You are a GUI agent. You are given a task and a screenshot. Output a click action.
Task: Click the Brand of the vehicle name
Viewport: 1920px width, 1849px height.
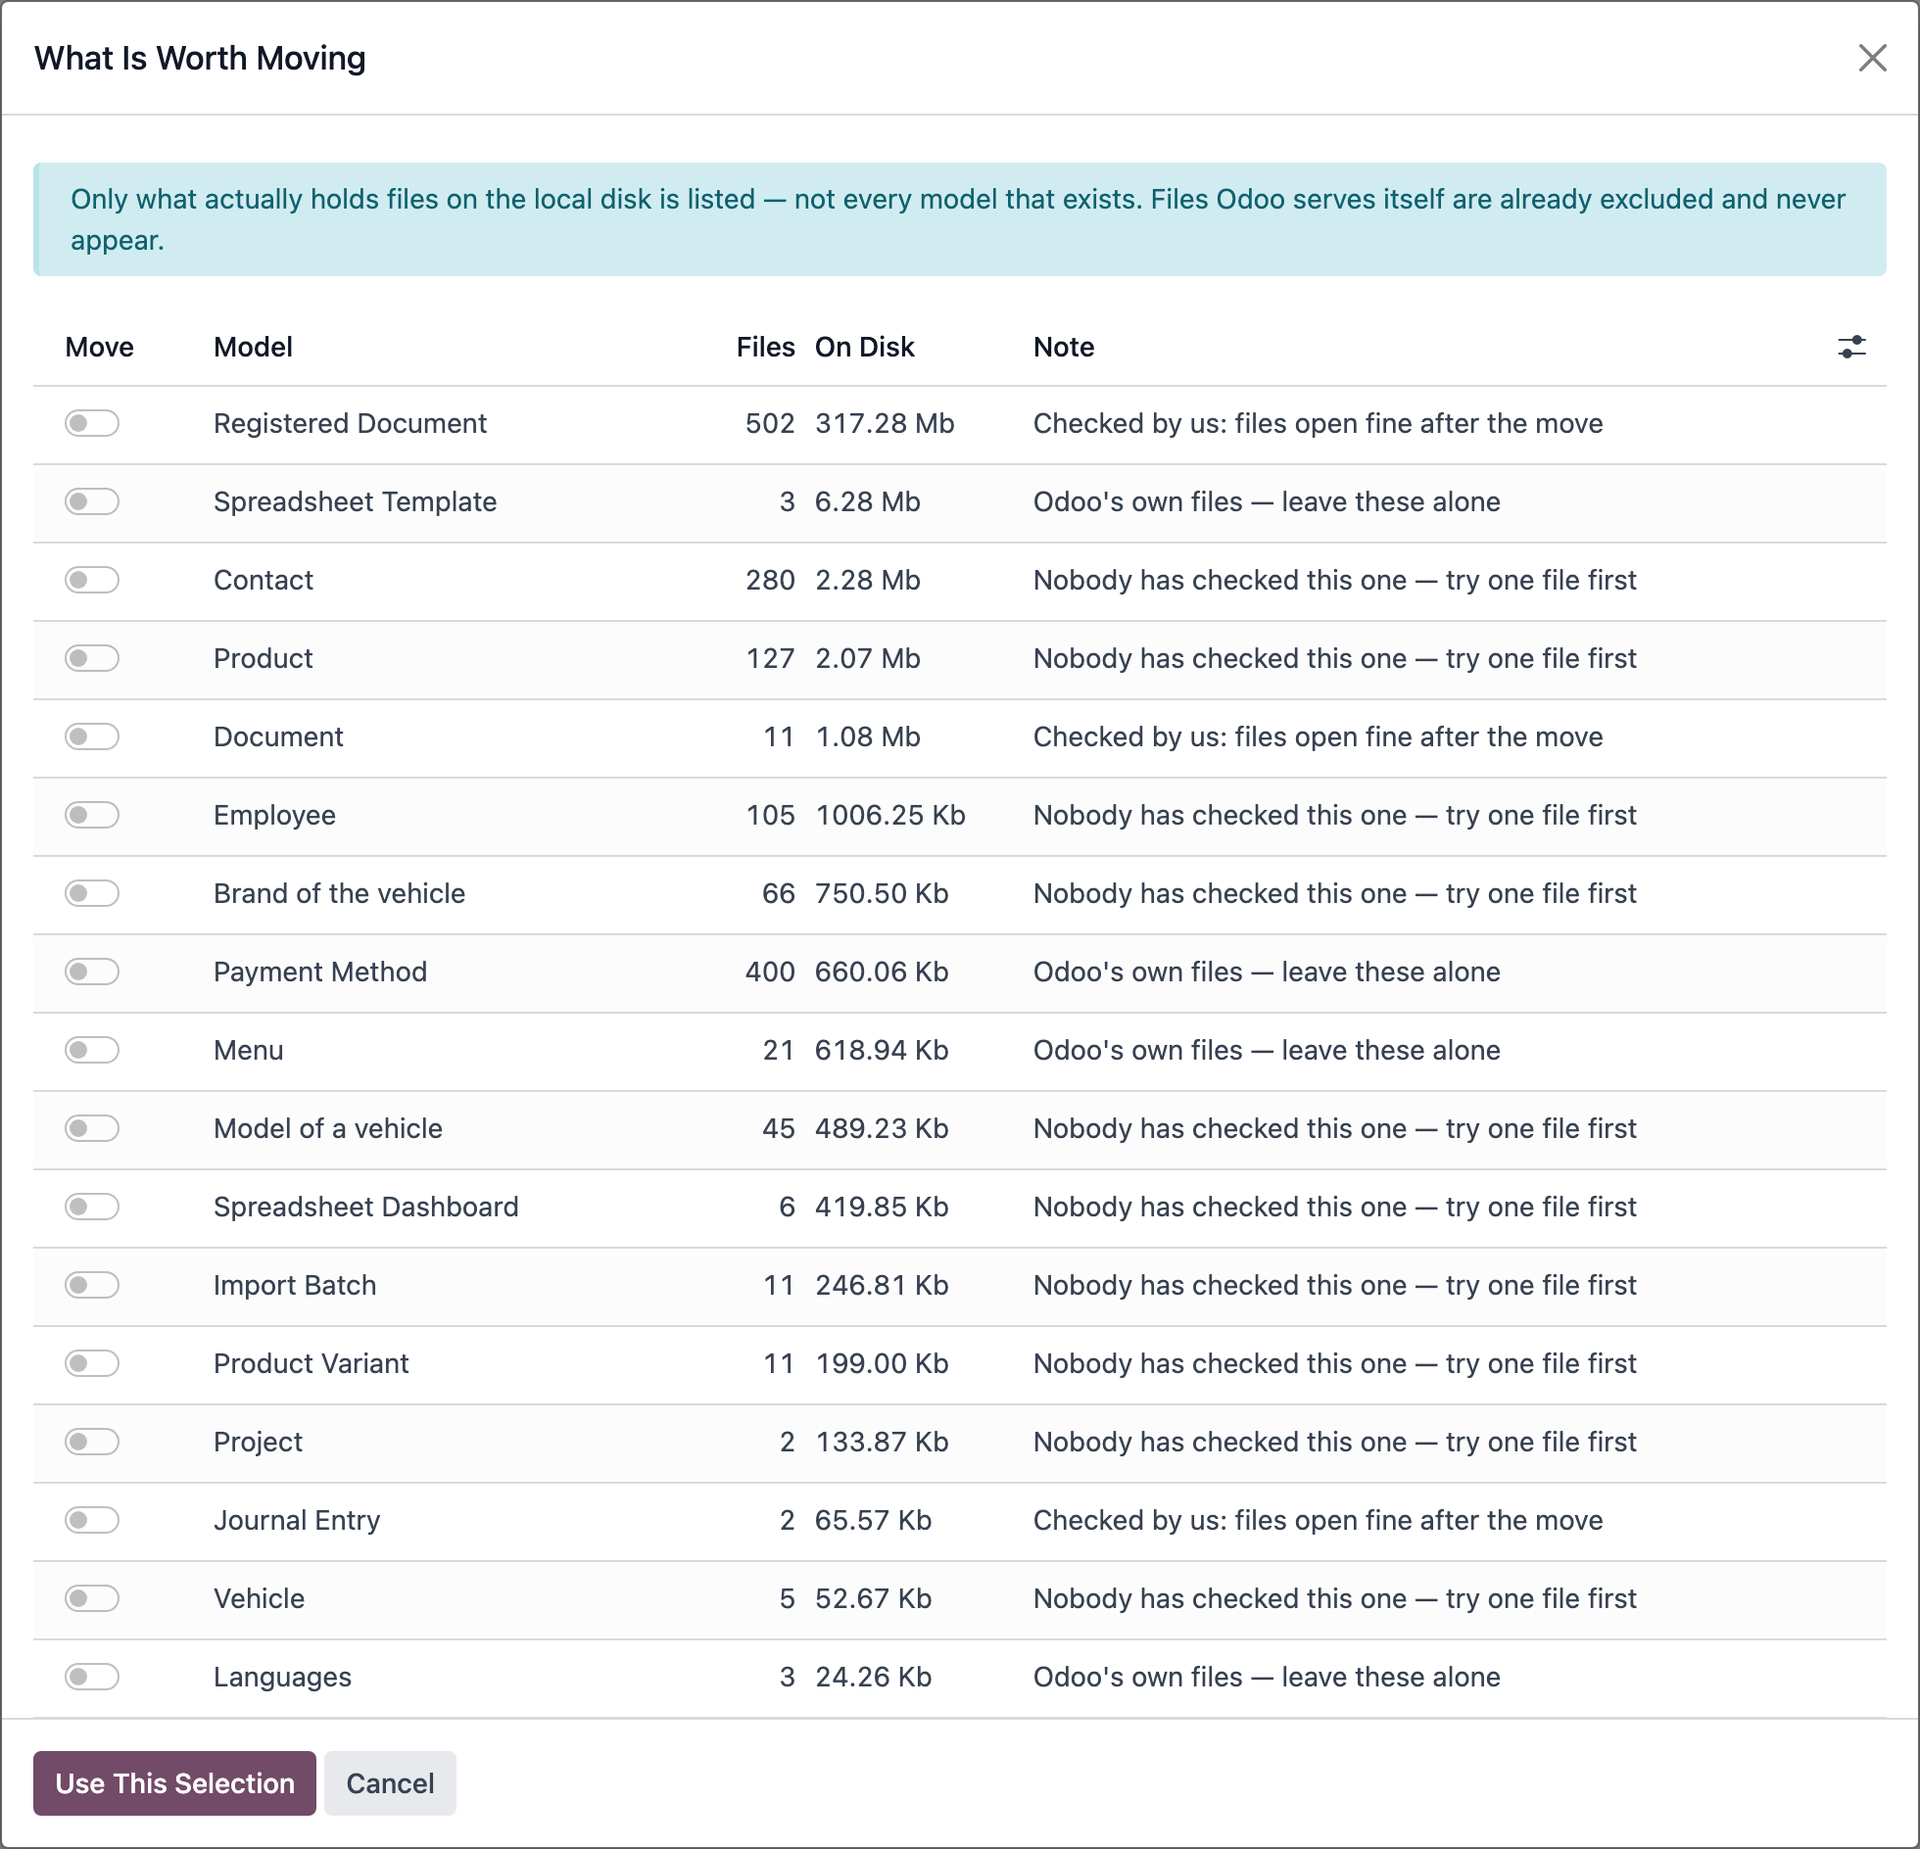[339, 893]
